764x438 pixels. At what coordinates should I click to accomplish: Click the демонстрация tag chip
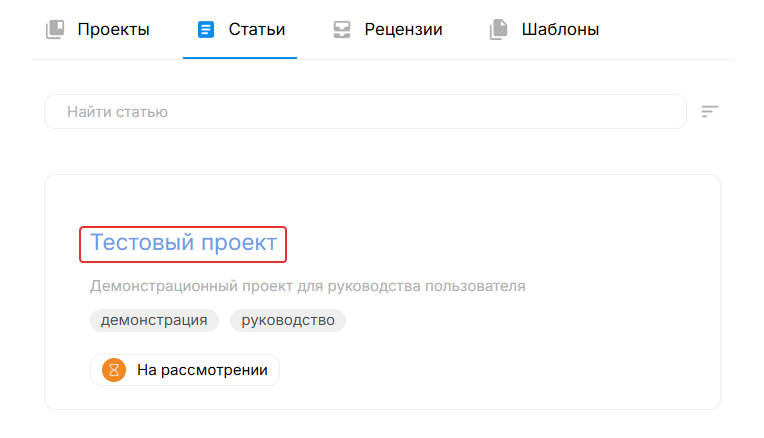pos(154,320)
